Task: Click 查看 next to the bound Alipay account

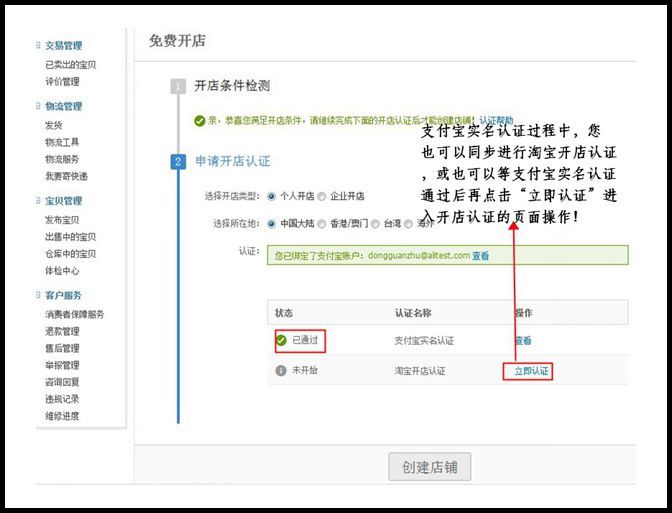Action: click(481, 256)
